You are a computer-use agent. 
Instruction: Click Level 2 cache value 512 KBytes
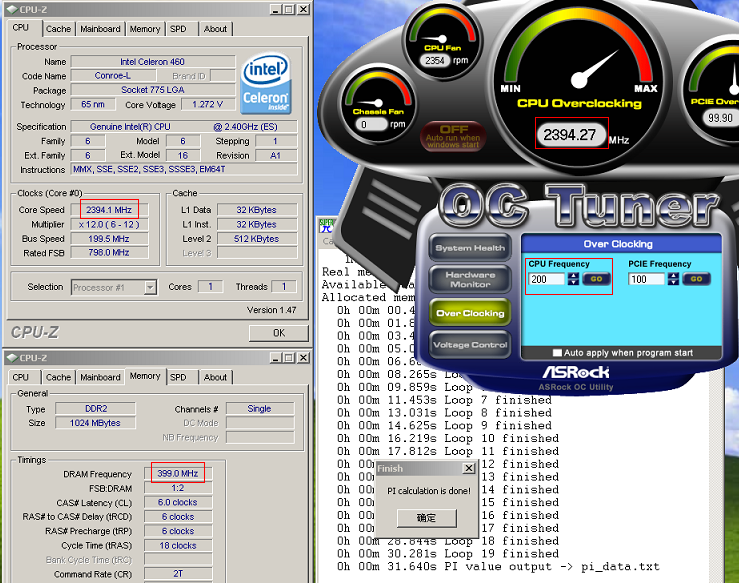pos(257,239)
